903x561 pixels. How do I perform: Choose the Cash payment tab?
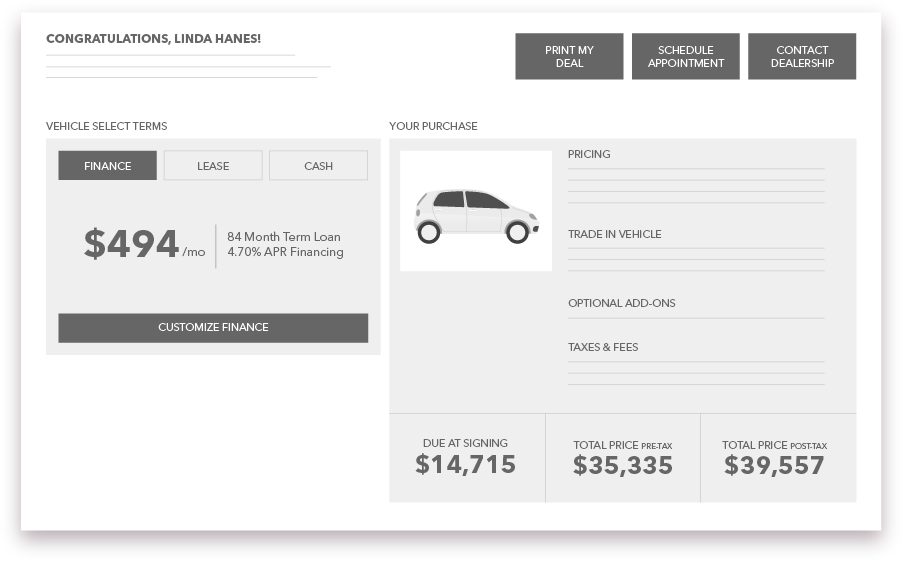click(x=318, y=166)
